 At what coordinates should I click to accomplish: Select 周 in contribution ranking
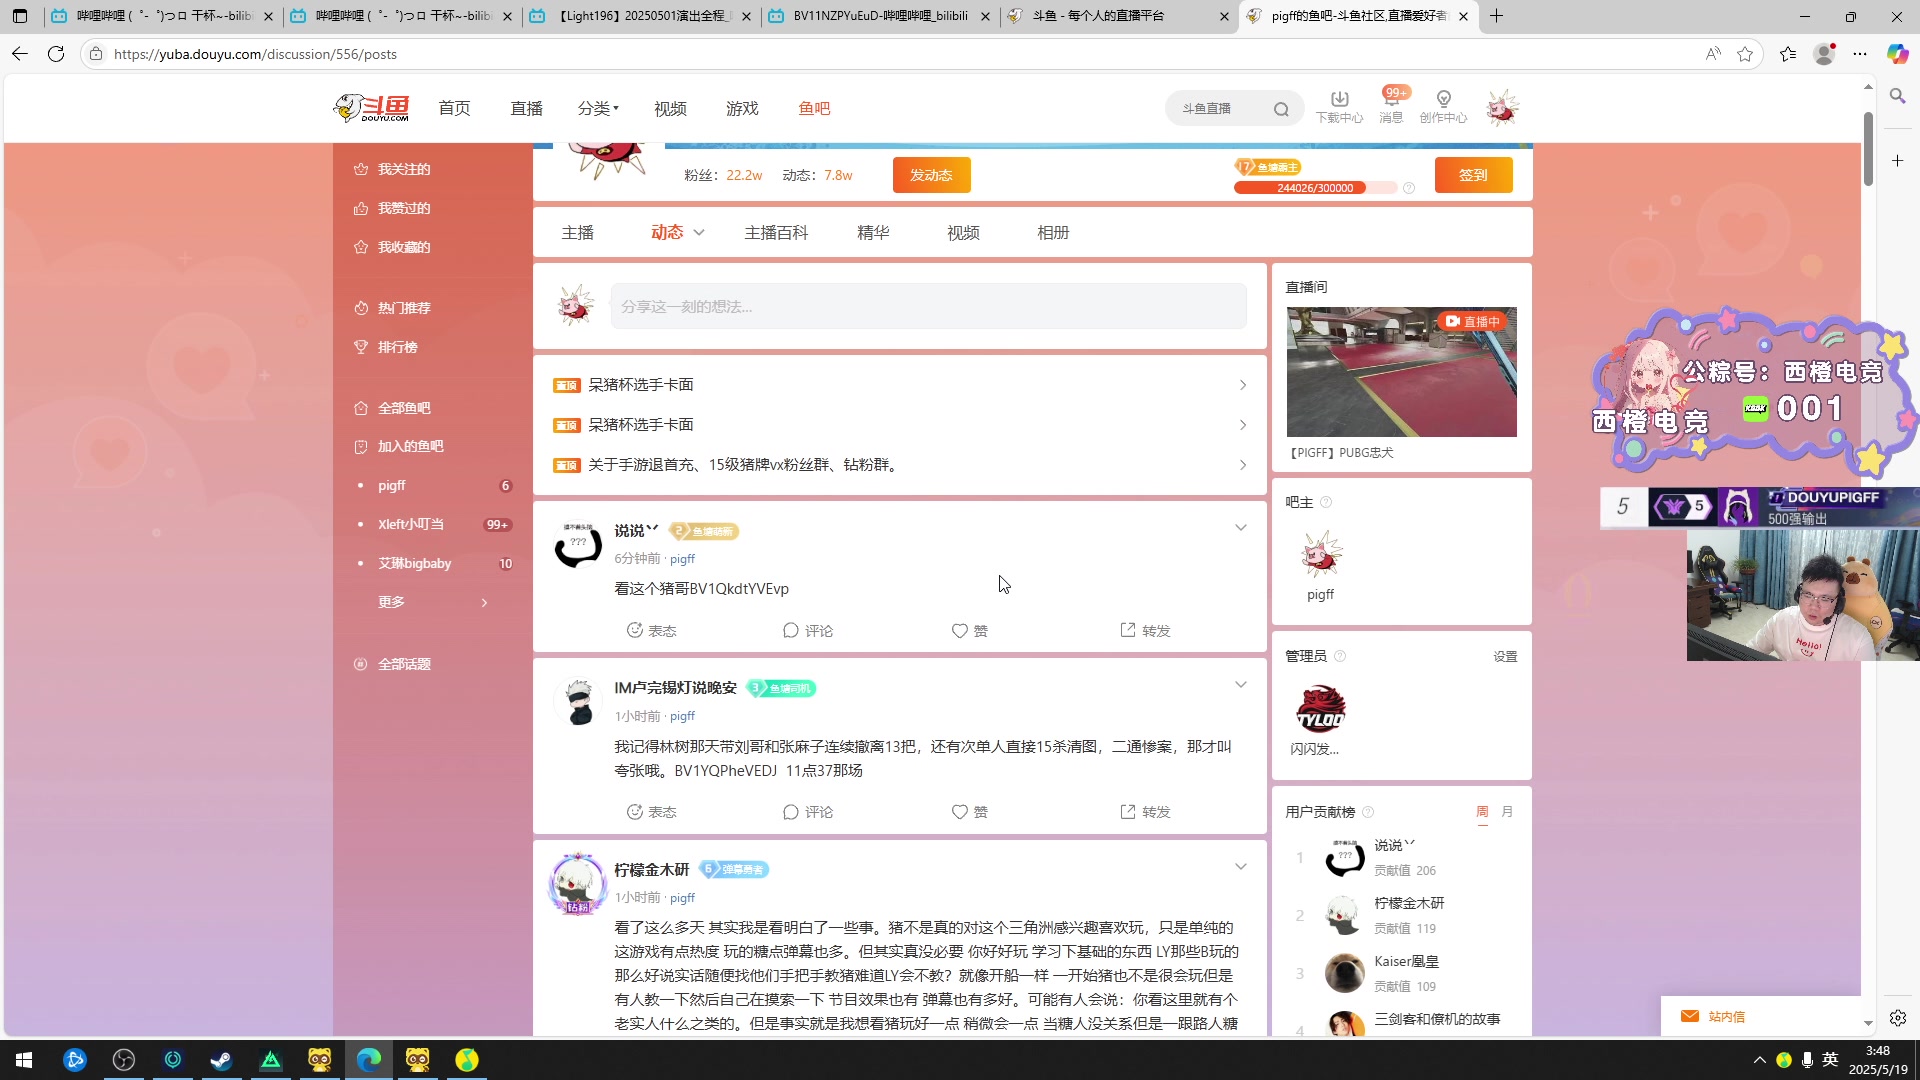(1482, 812)
